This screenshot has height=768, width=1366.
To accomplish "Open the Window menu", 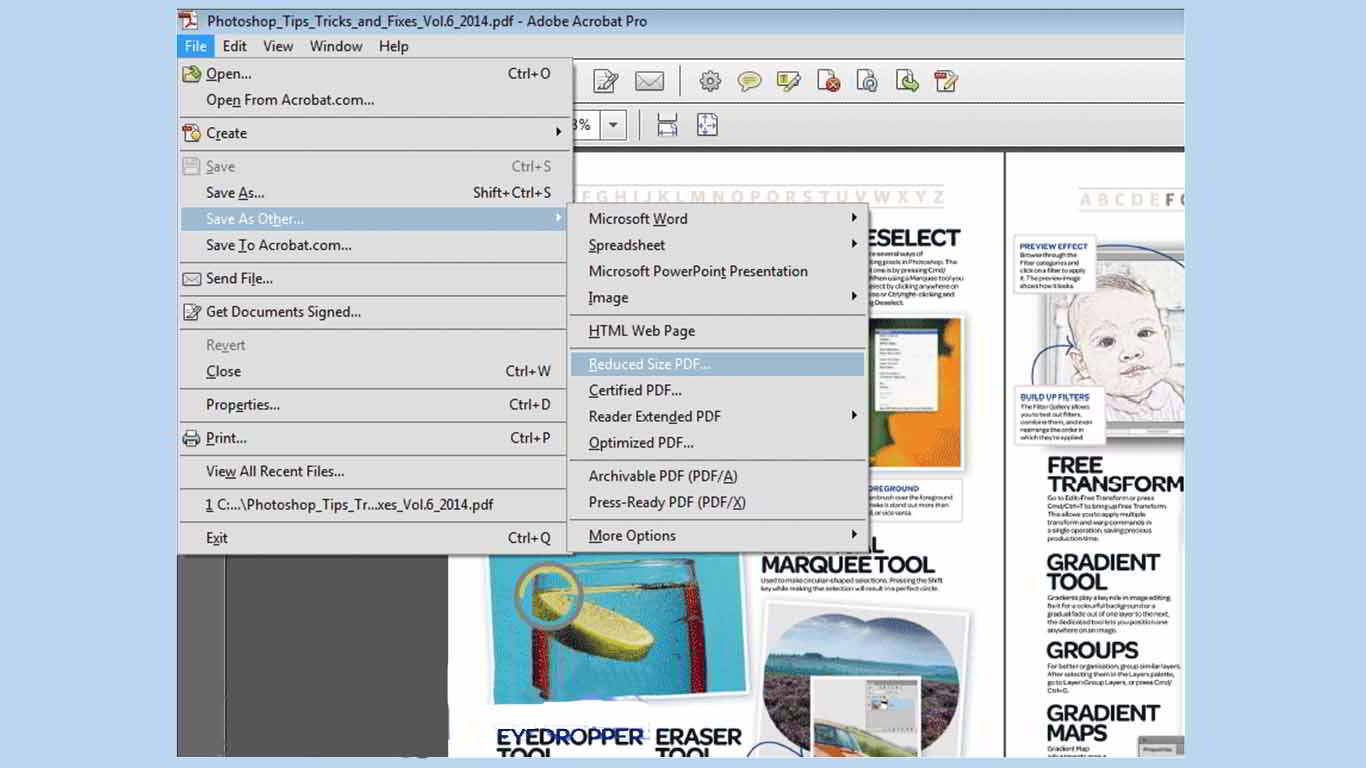I will coord(336,46).
